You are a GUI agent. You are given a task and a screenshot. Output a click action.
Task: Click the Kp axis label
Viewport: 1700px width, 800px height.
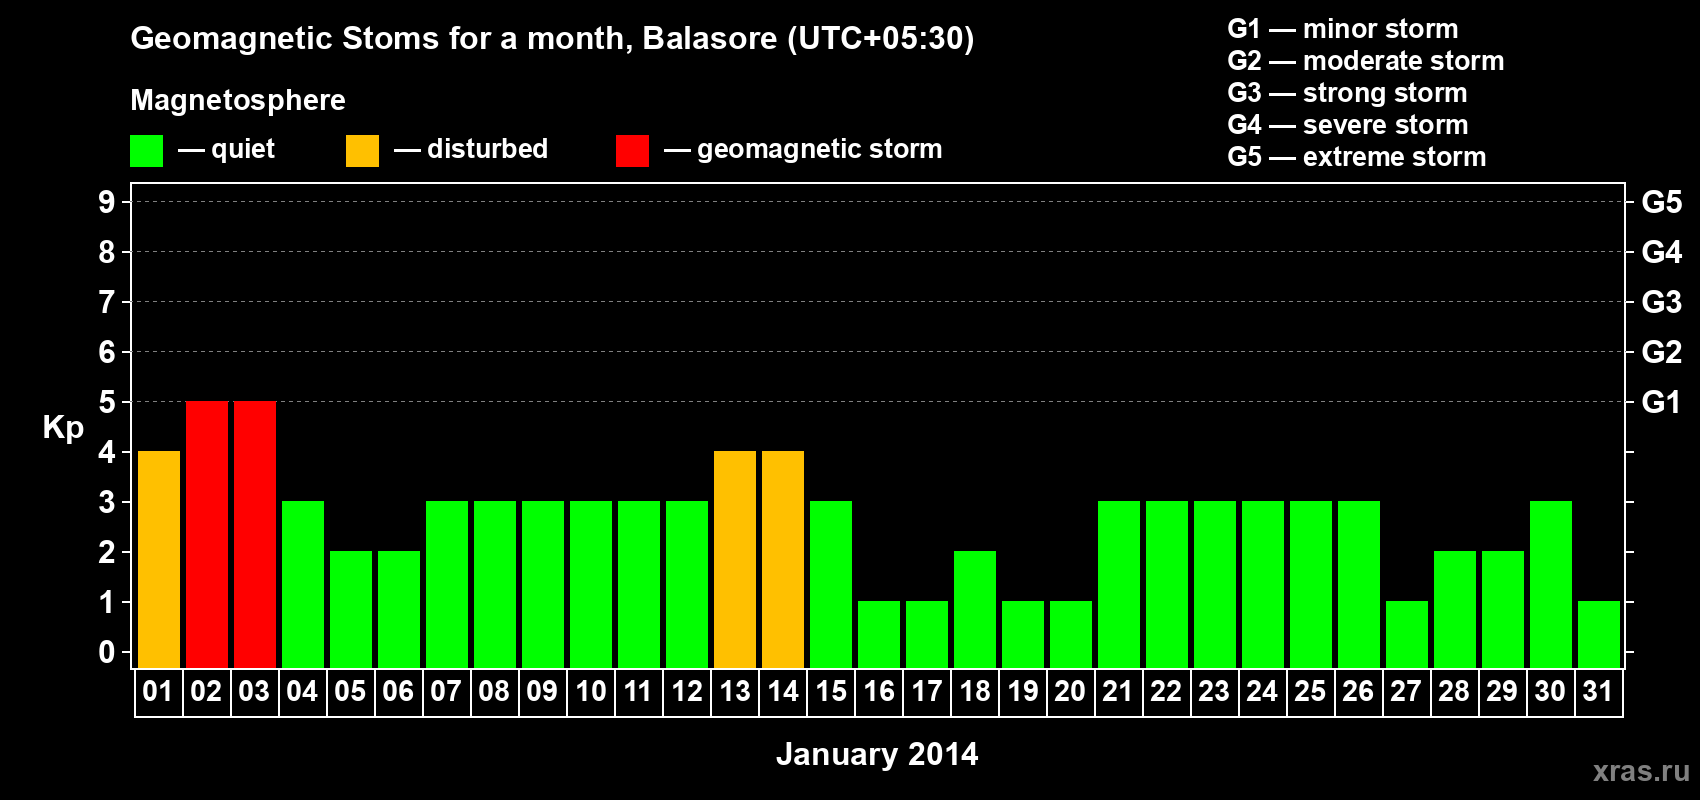pos(63,428)
